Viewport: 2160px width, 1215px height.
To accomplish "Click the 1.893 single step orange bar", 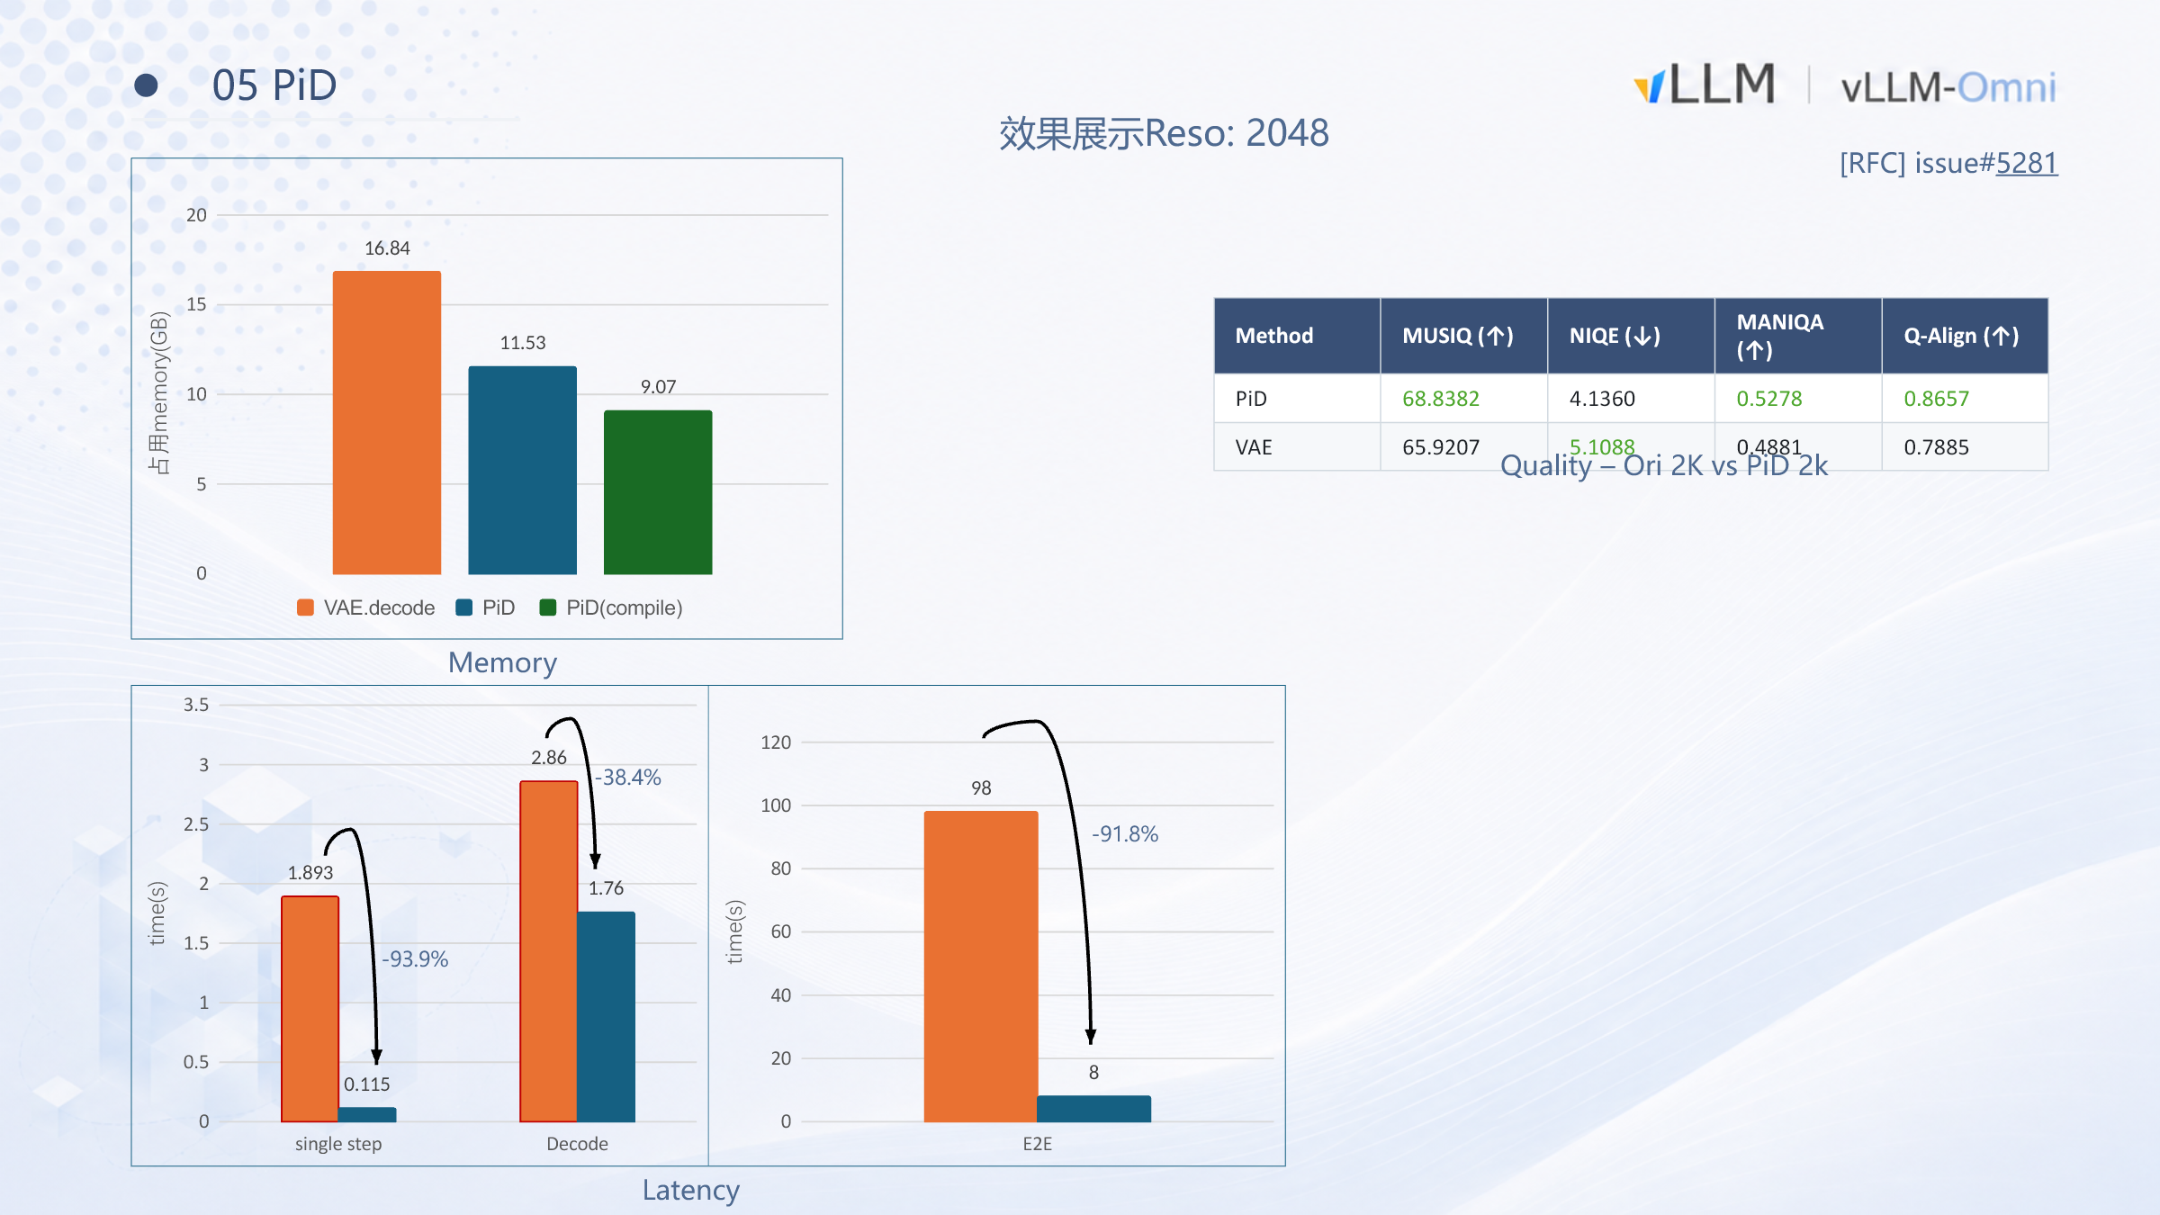I will point(310,1008).
